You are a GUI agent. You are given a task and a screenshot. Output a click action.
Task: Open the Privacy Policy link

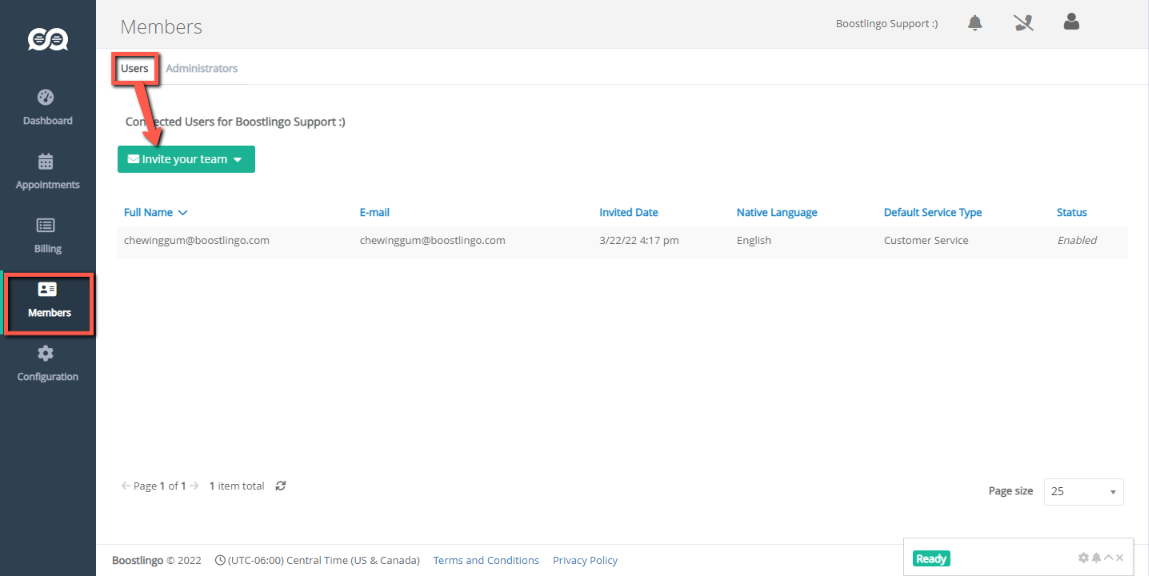(585, 560)
